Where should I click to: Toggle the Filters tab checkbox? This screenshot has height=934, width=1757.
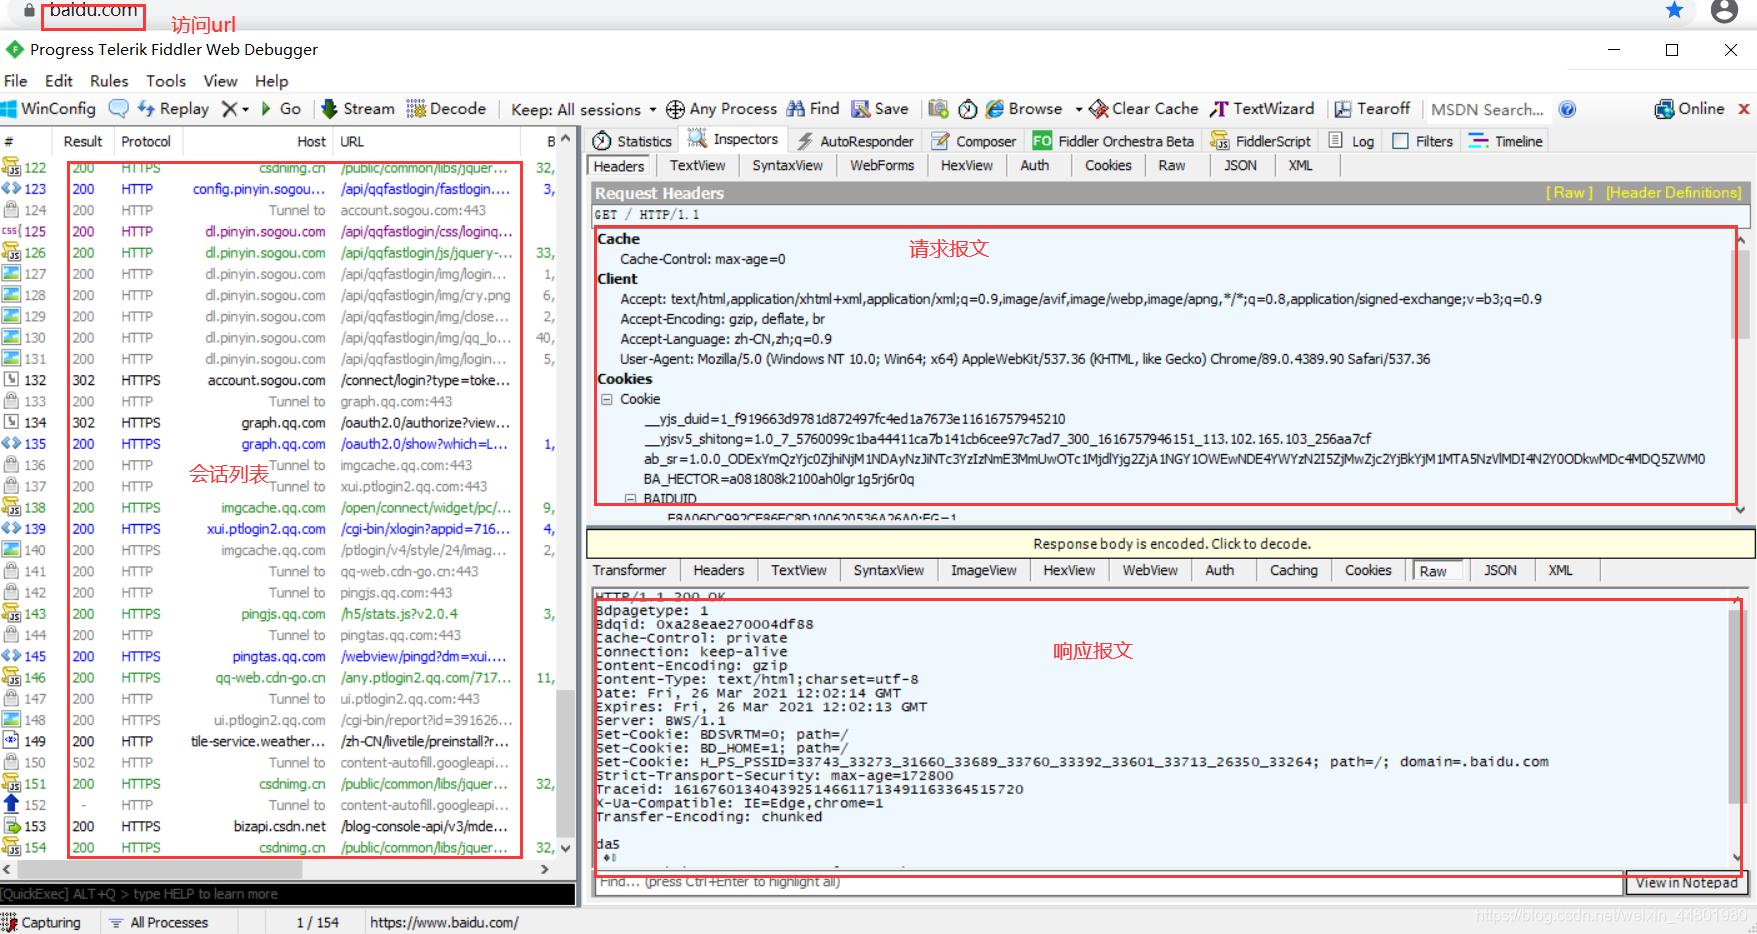pos(1400,141)
